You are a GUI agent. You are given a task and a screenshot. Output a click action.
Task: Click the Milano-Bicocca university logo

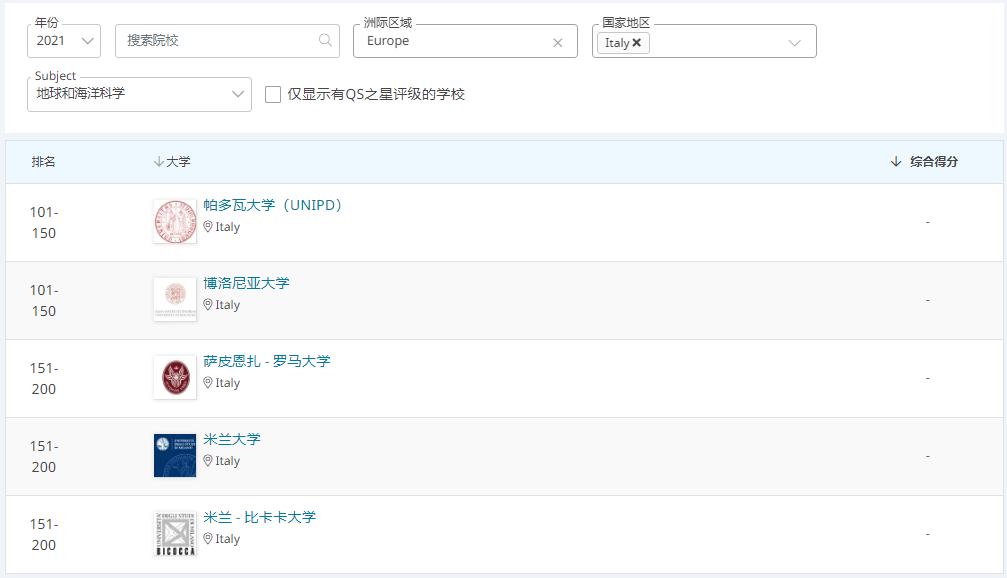pos(175,534)
